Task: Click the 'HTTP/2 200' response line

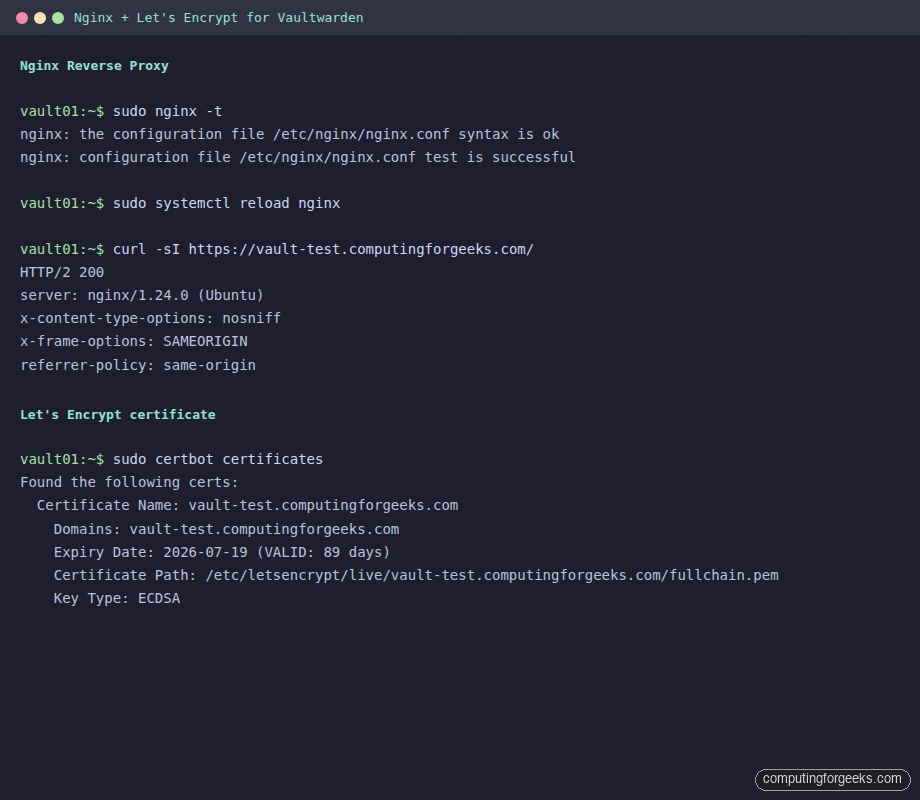Action: click(62, 272)
